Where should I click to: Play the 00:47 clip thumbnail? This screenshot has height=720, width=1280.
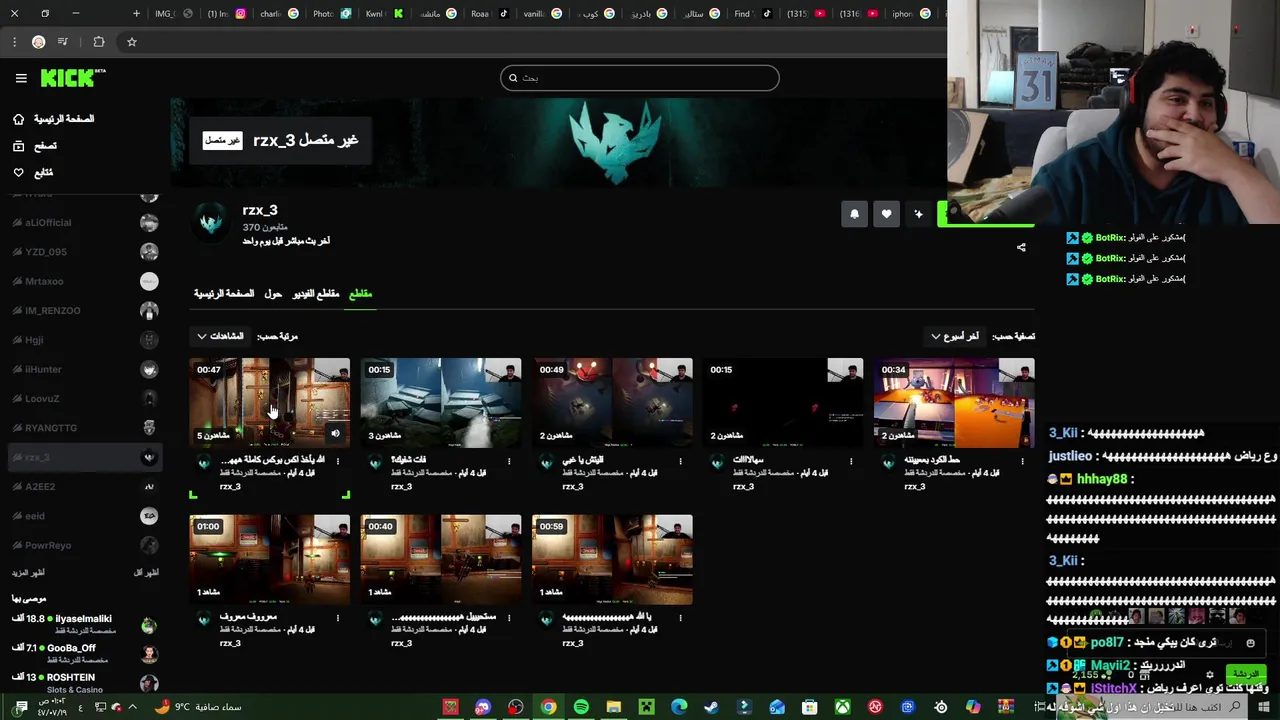point(270,403)
